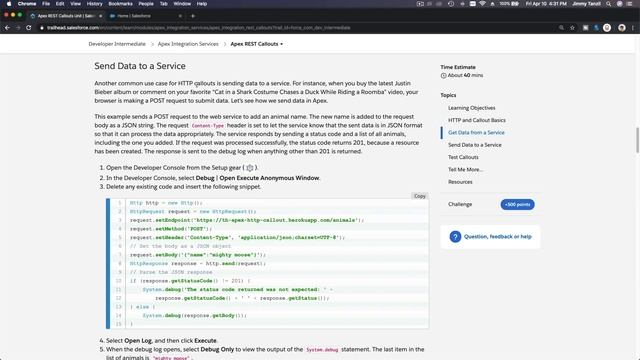Jump to the Tell Me More topic

point(465,169)
